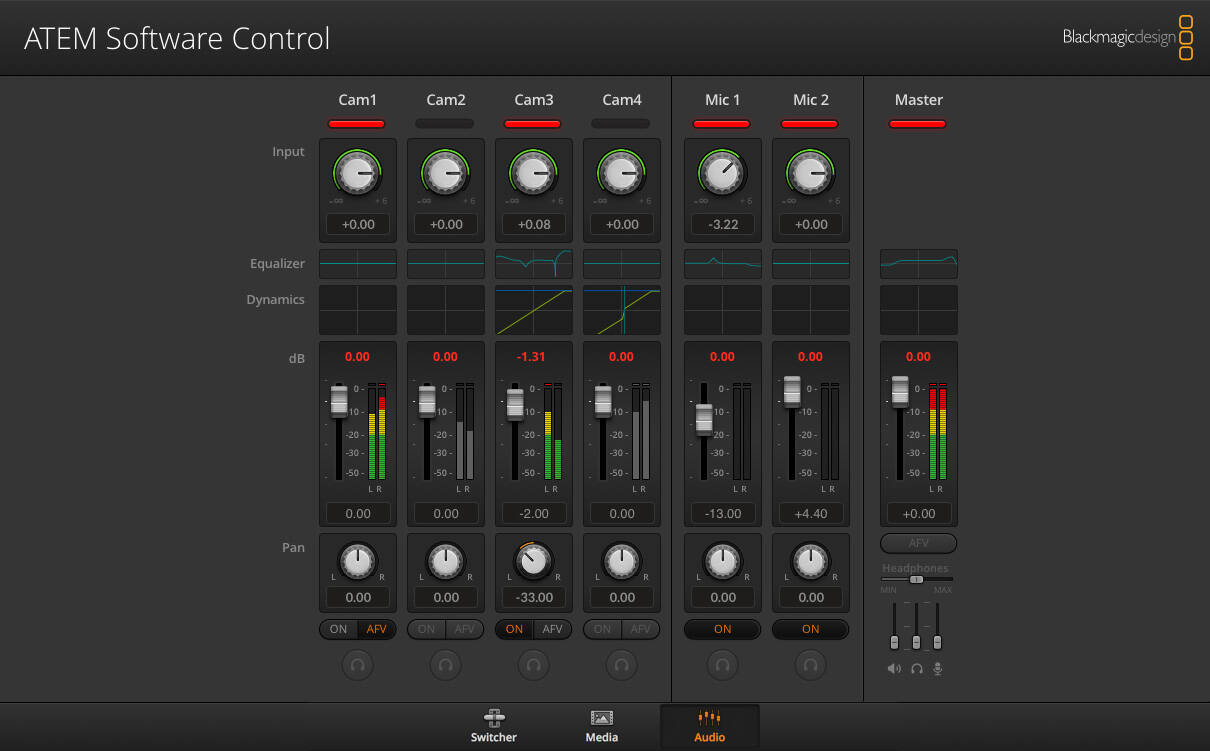The width and height of the screenshot is (1210, 751).
Task: Open the Mic 2 dynamics graph
Action: point(811,310)
